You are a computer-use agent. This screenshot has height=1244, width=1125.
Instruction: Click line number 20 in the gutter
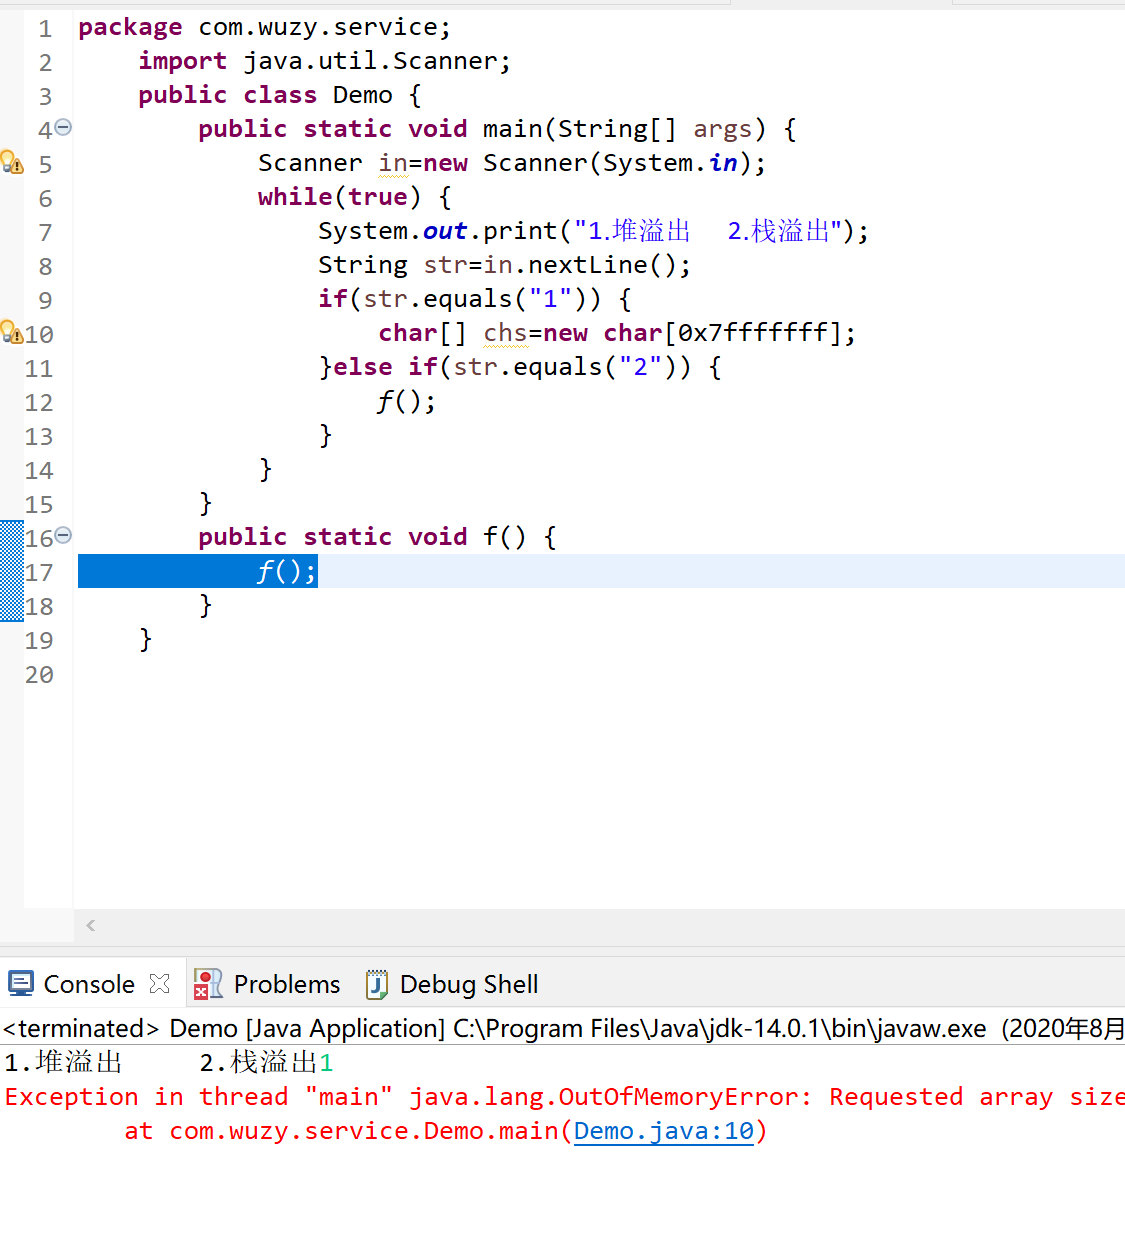pos(39,674)
